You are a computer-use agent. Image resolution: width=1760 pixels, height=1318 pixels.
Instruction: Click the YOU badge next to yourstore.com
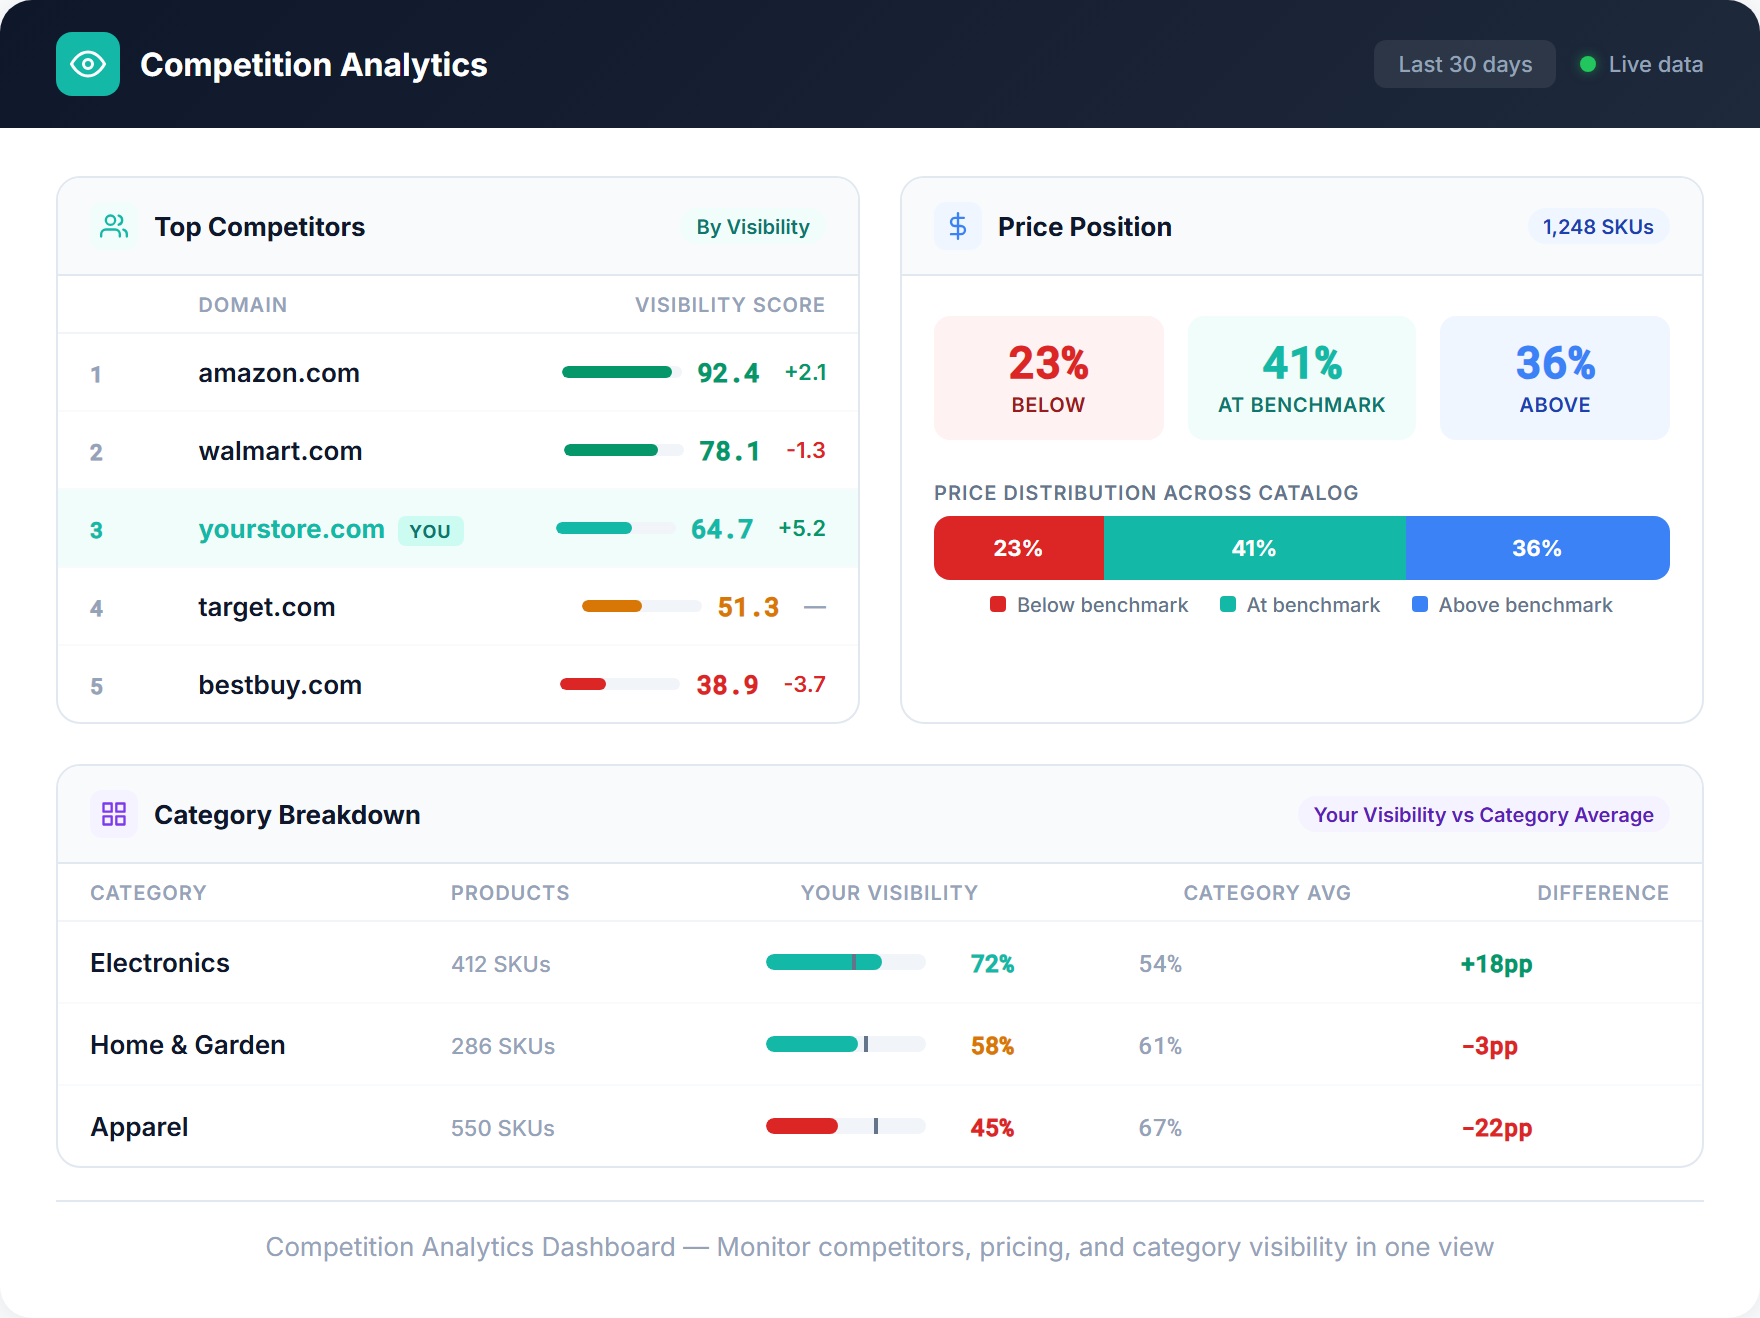pos(430,530)
